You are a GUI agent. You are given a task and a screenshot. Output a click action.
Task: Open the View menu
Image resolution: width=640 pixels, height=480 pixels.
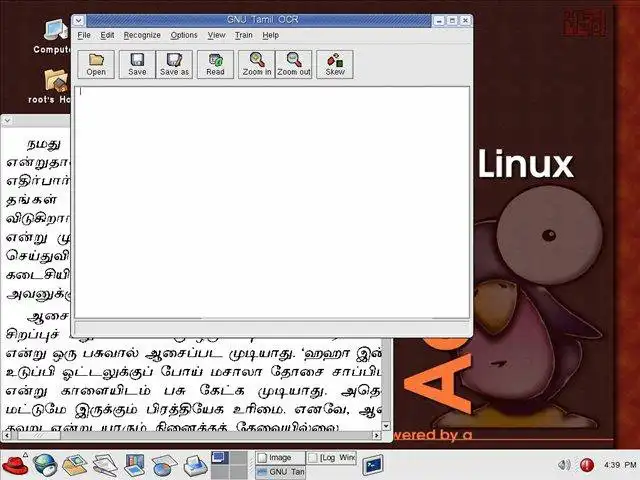pyautogui.click(x=216, y=35)
